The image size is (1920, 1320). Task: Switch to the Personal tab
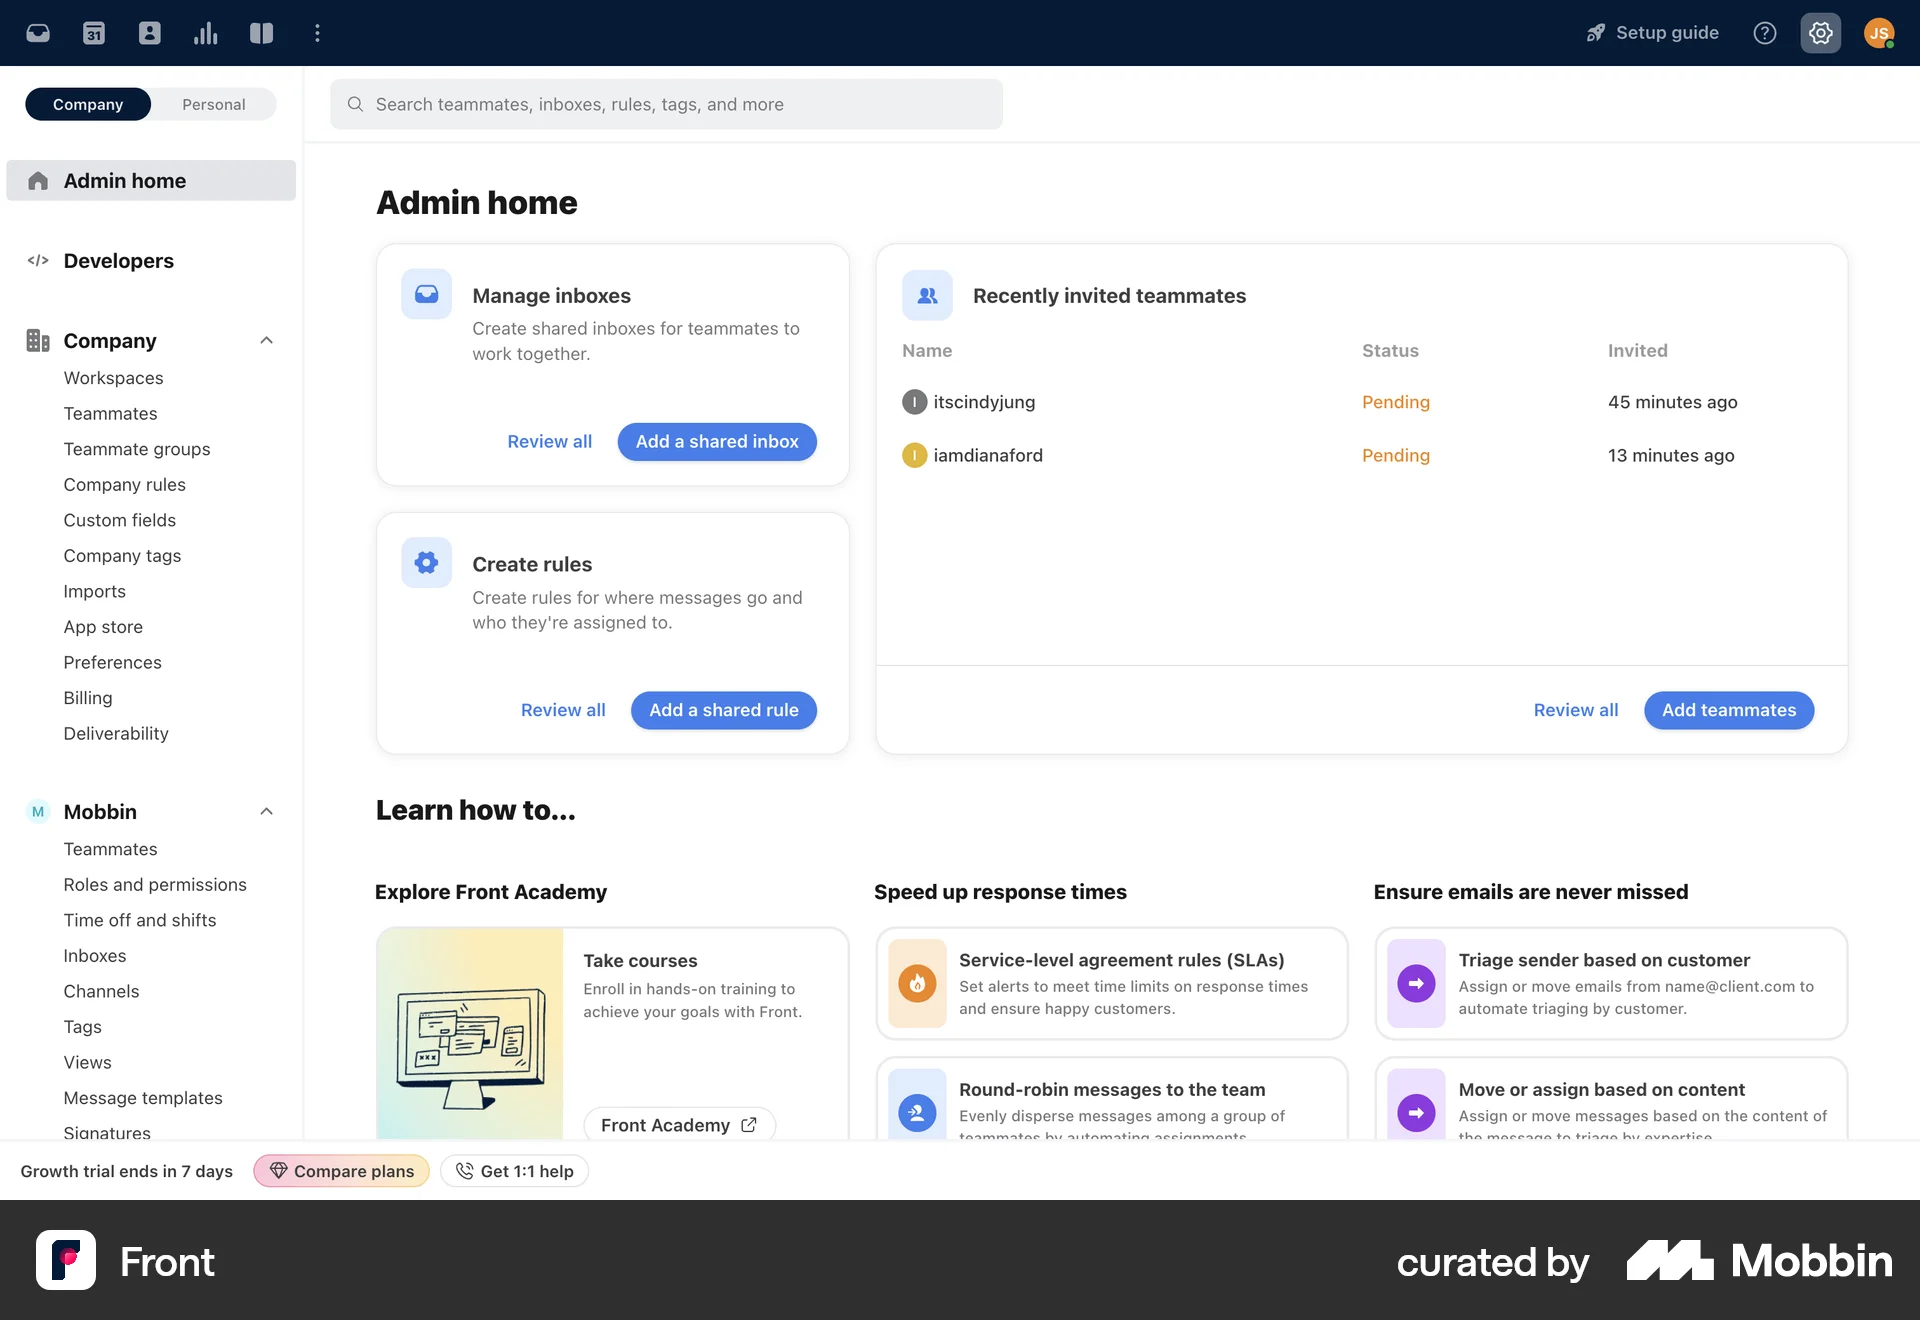pos(213,104)
